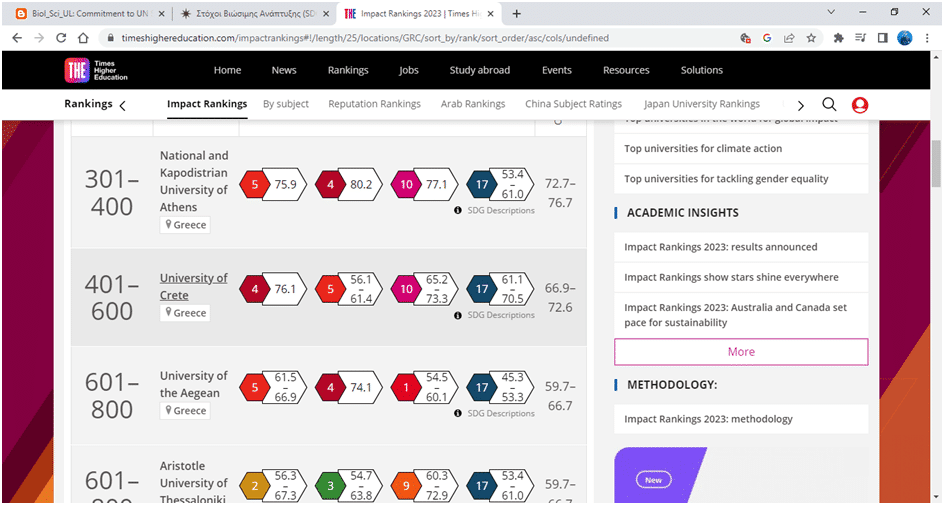Open News in the main navigation
944x505 pixels.
pyautogui.click(x=284, y=70)
